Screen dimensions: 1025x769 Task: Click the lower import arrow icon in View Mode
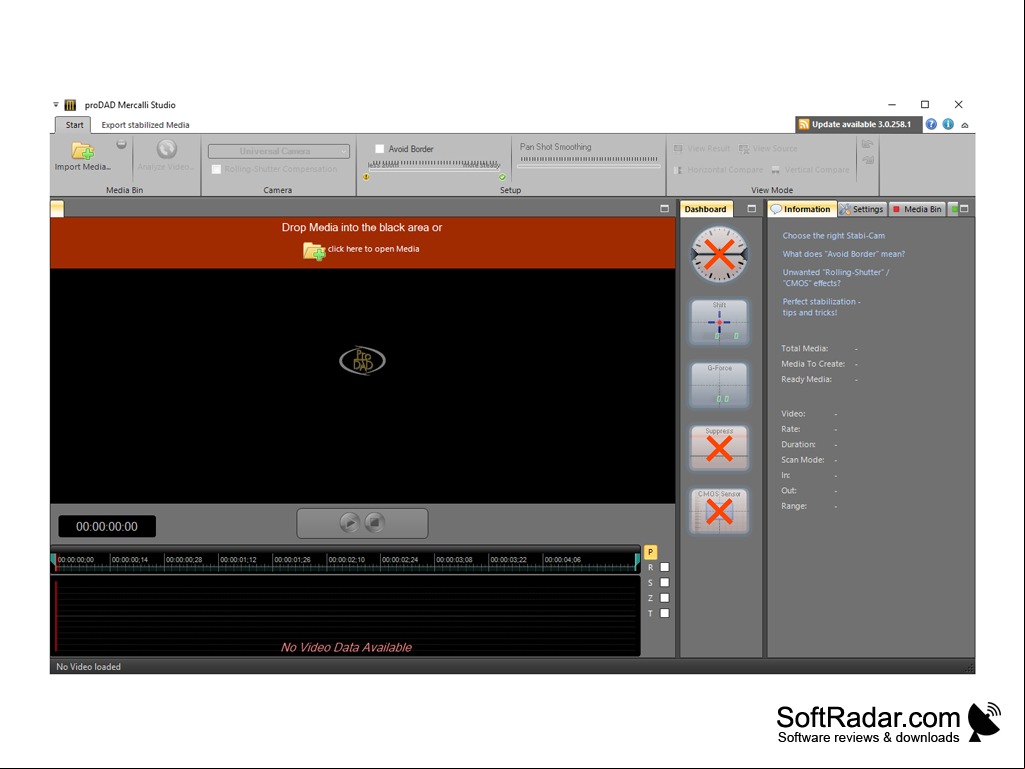867,160
